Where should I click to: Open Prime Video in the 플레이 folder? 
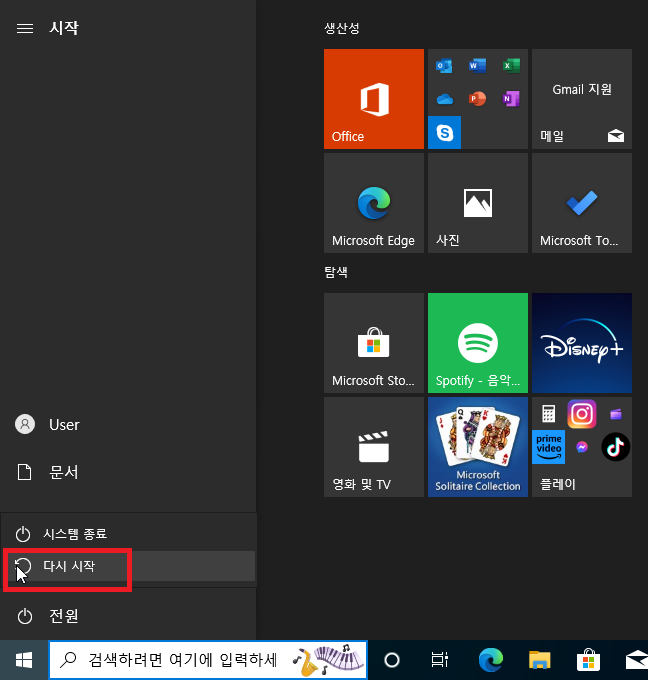pyautogui.click(x=548, y=447)
